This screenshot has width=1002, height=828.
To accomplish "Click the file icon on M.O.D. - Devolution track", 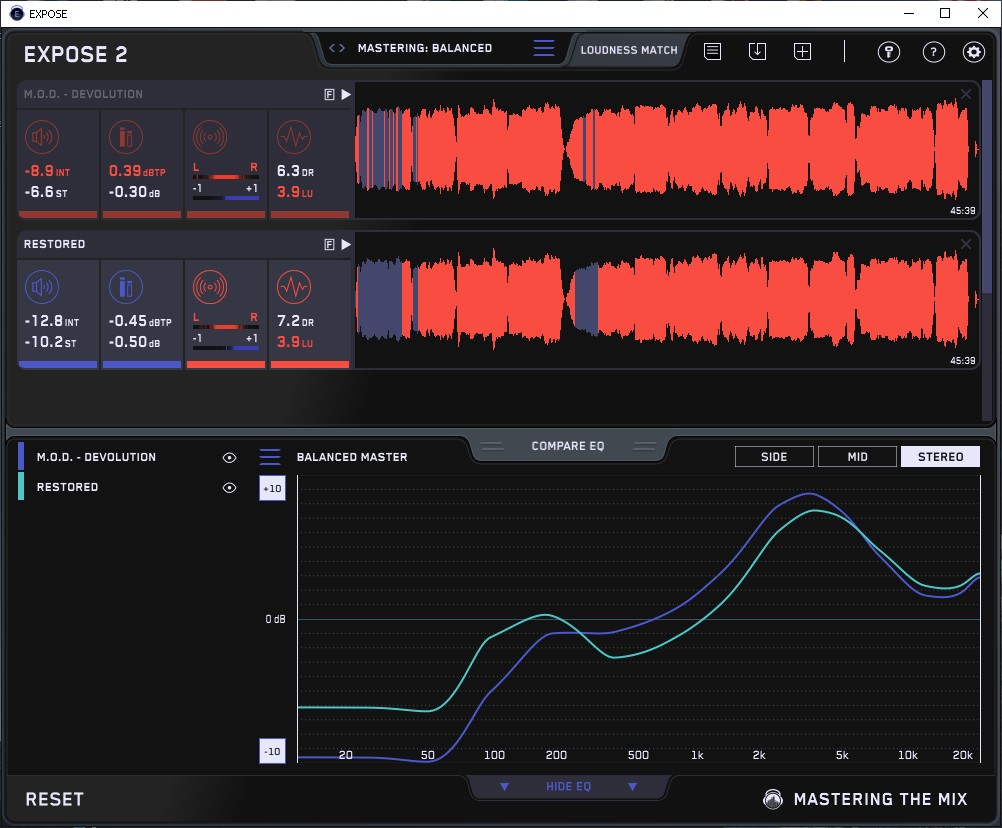I will (x=329, y=95).
